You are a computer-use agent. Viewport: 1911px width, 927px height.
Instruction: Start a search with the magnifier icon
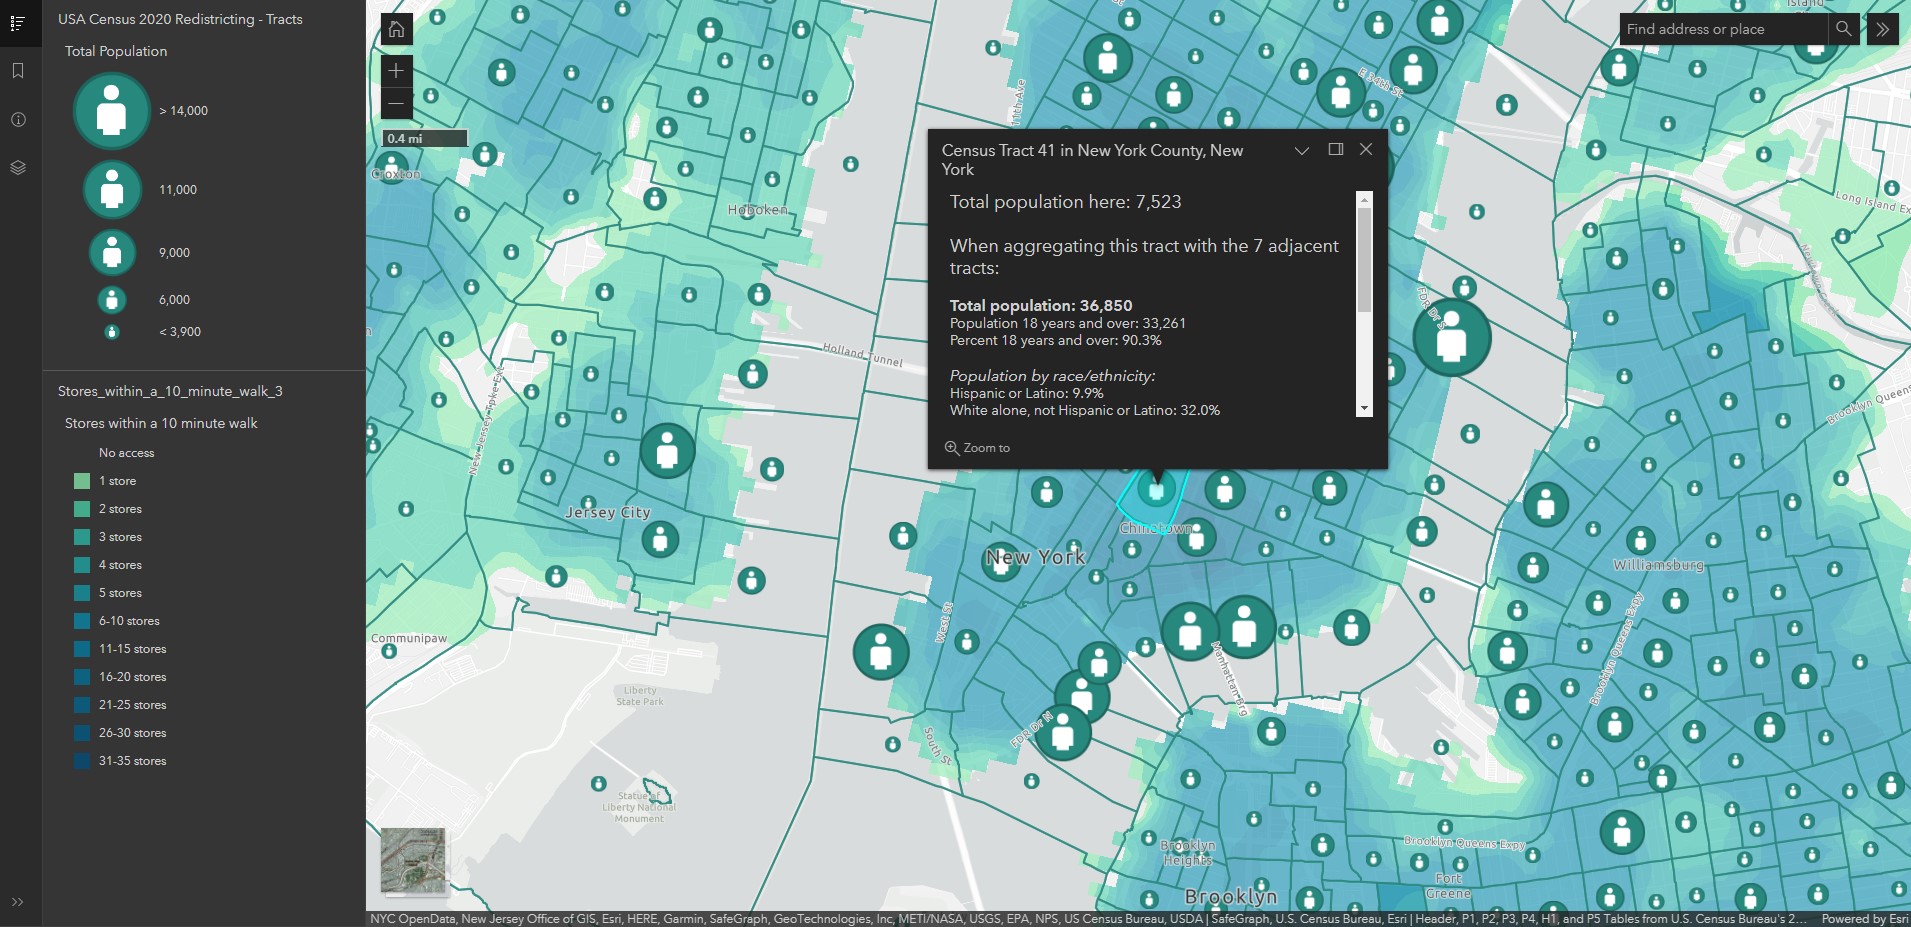1844,29
